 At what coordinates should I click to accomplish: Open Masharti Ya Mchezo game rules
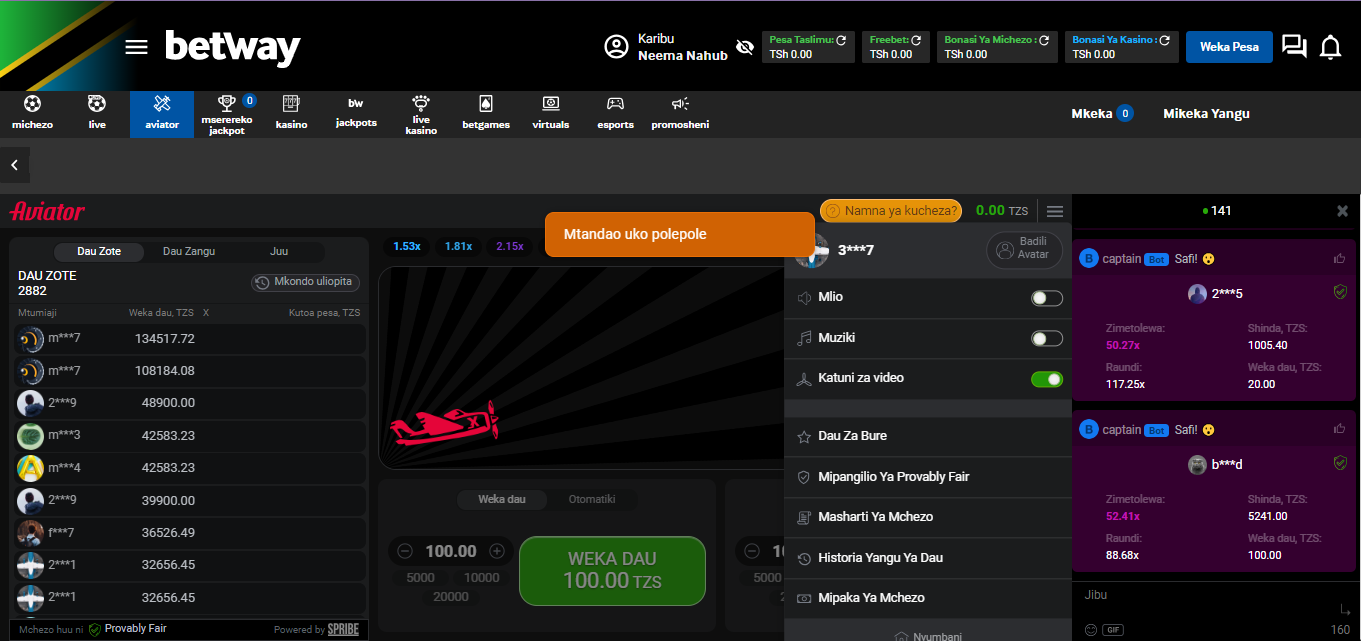click(x=928, y=517)
